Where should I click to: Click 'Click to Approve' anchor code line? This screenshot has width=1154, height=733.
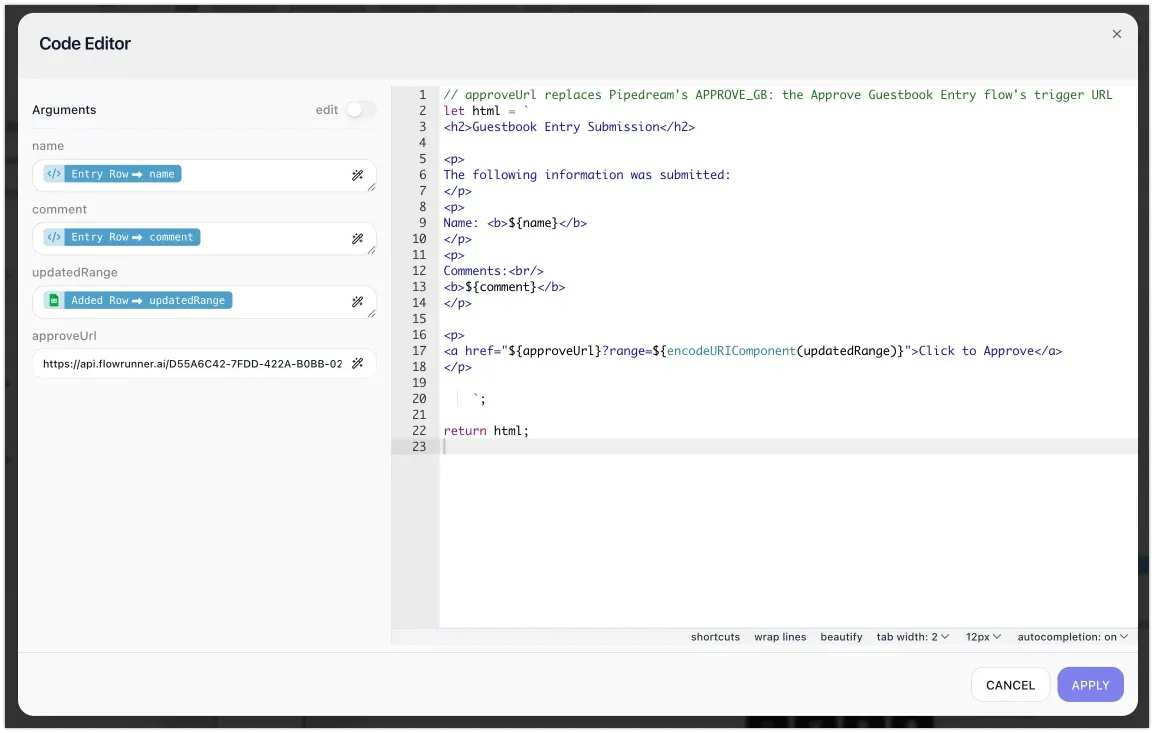(x=752, y=351)
